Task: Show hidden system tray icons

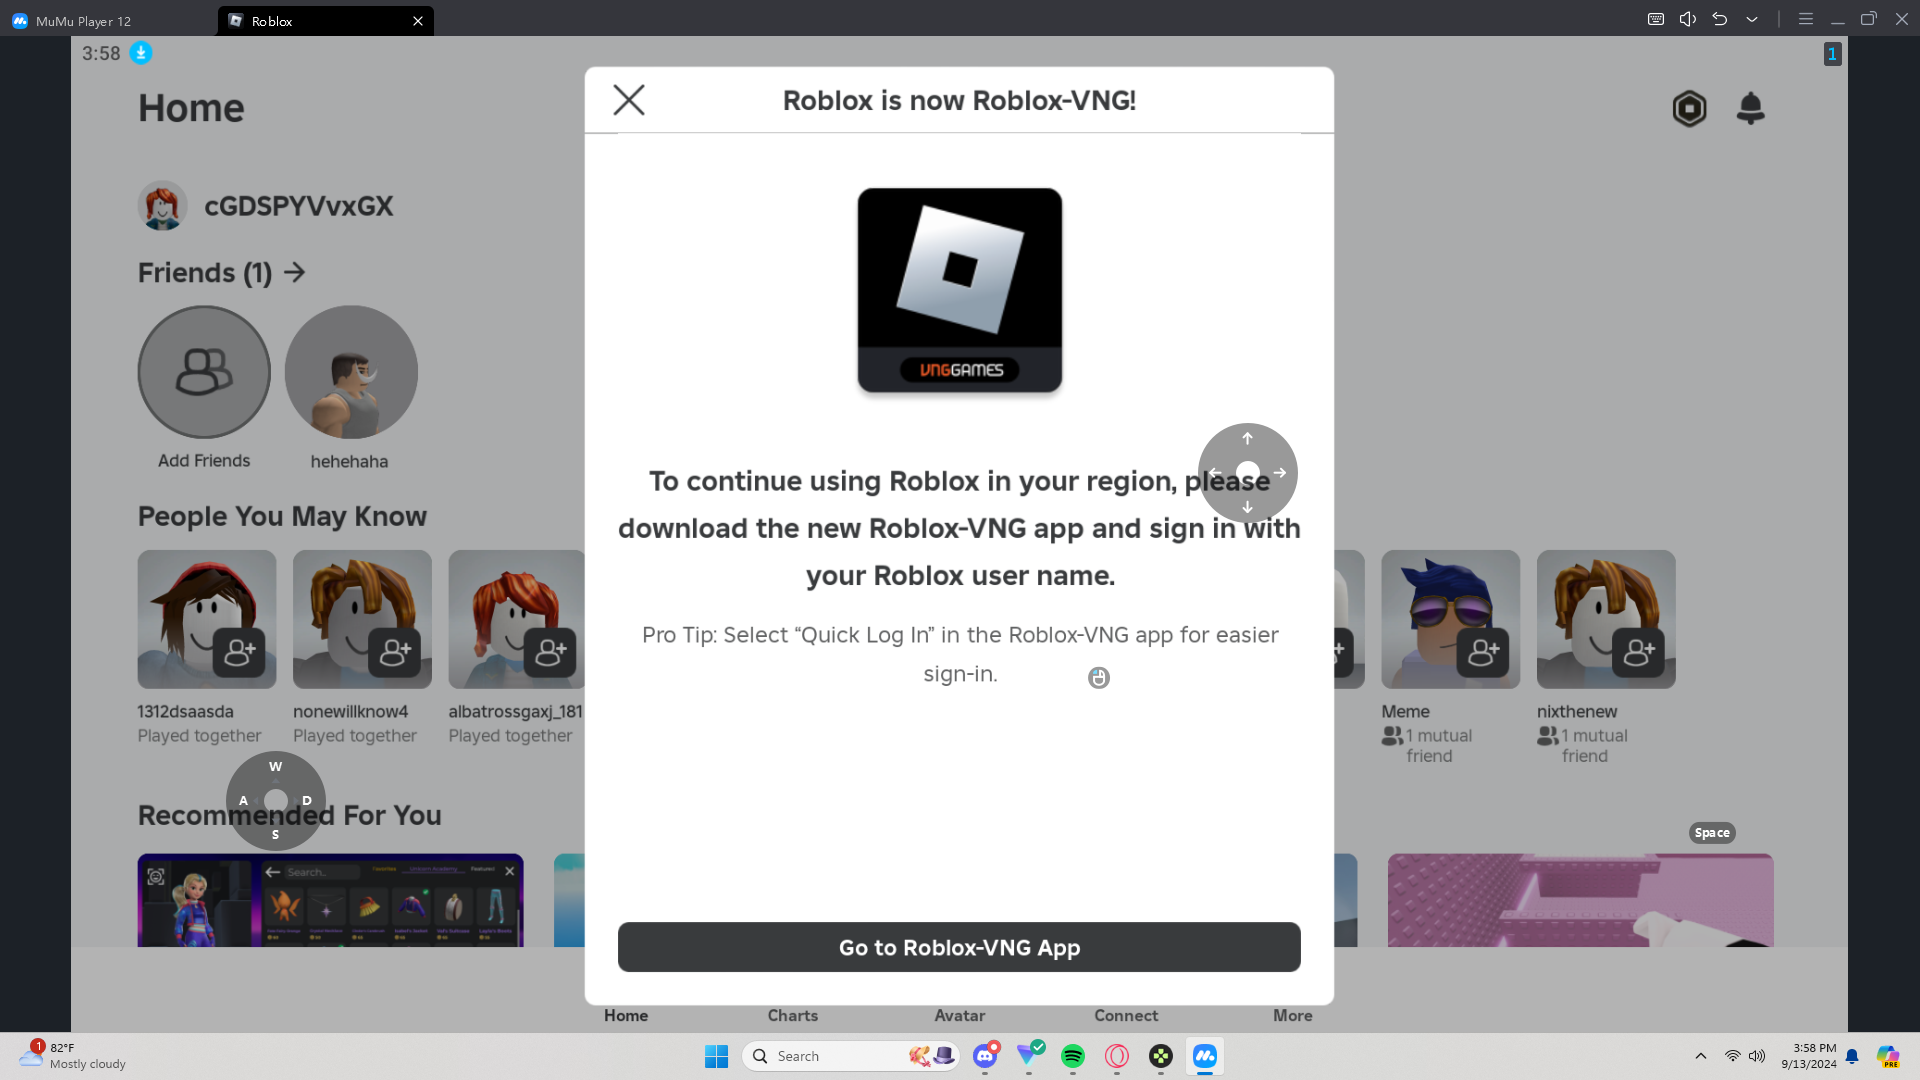Action: (x=1700, y=1056)
